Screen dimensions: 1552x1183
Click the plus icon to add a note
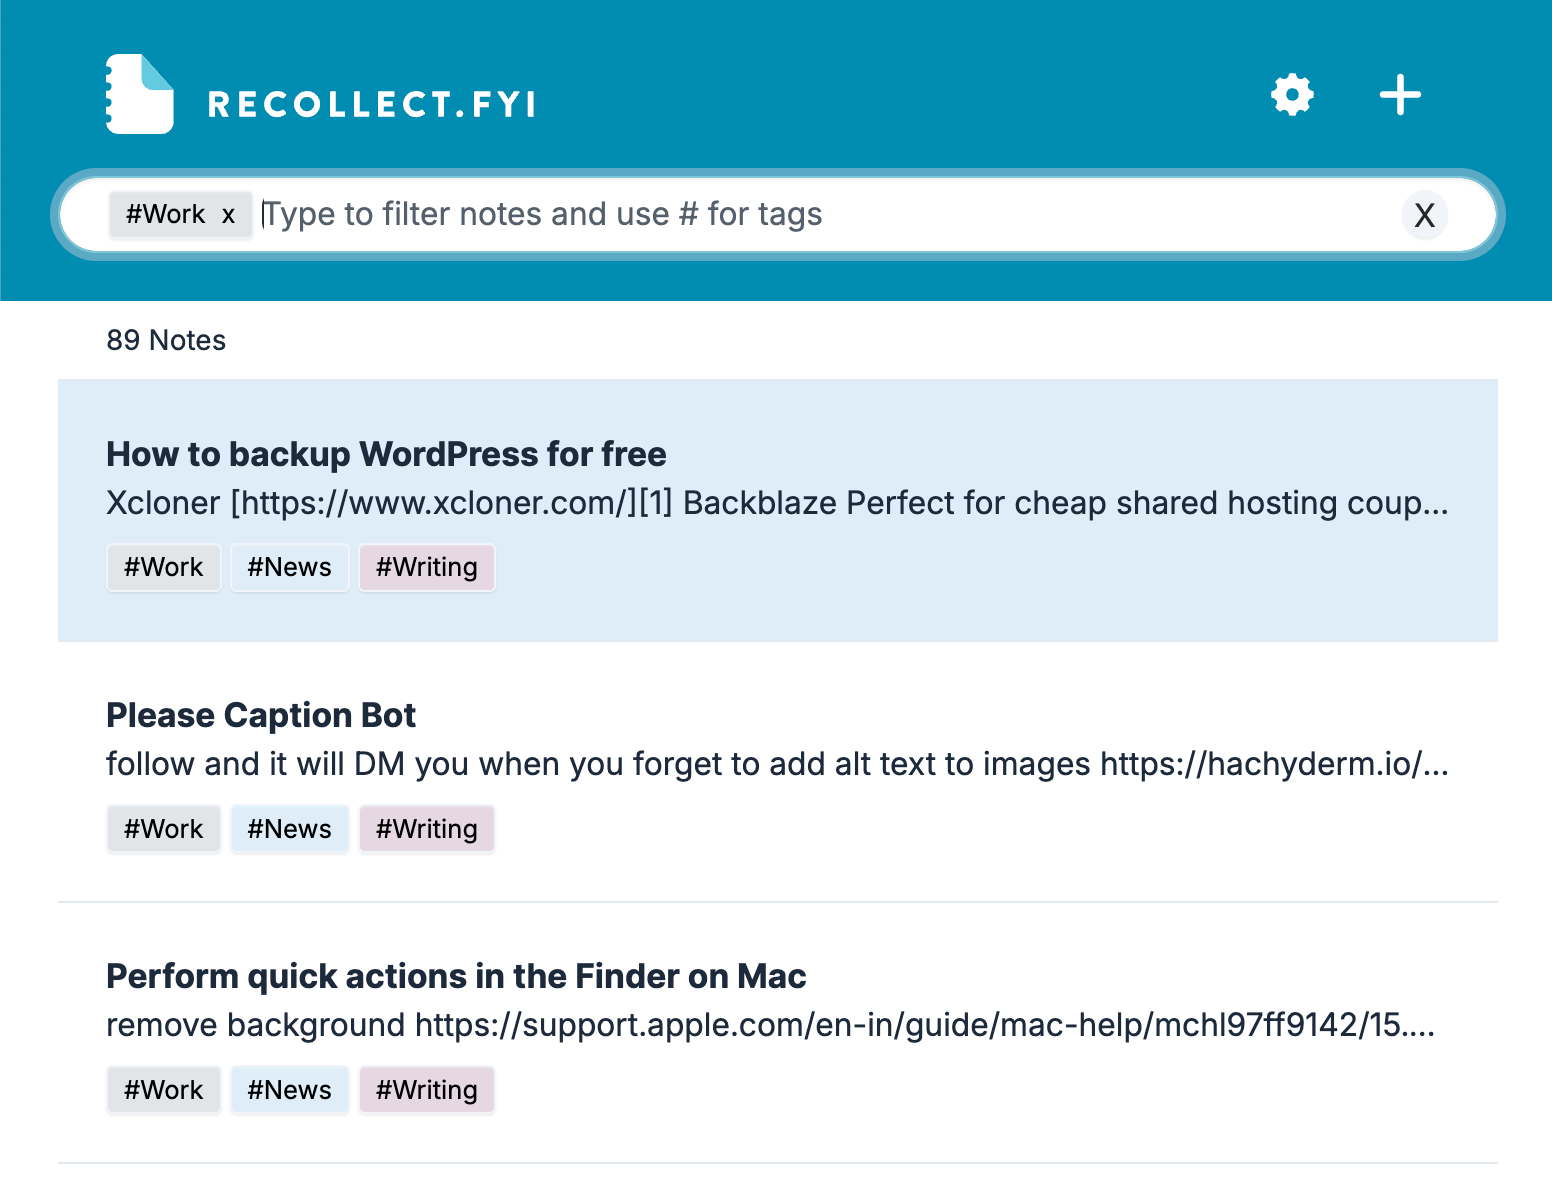click(x=1399, y=95)
